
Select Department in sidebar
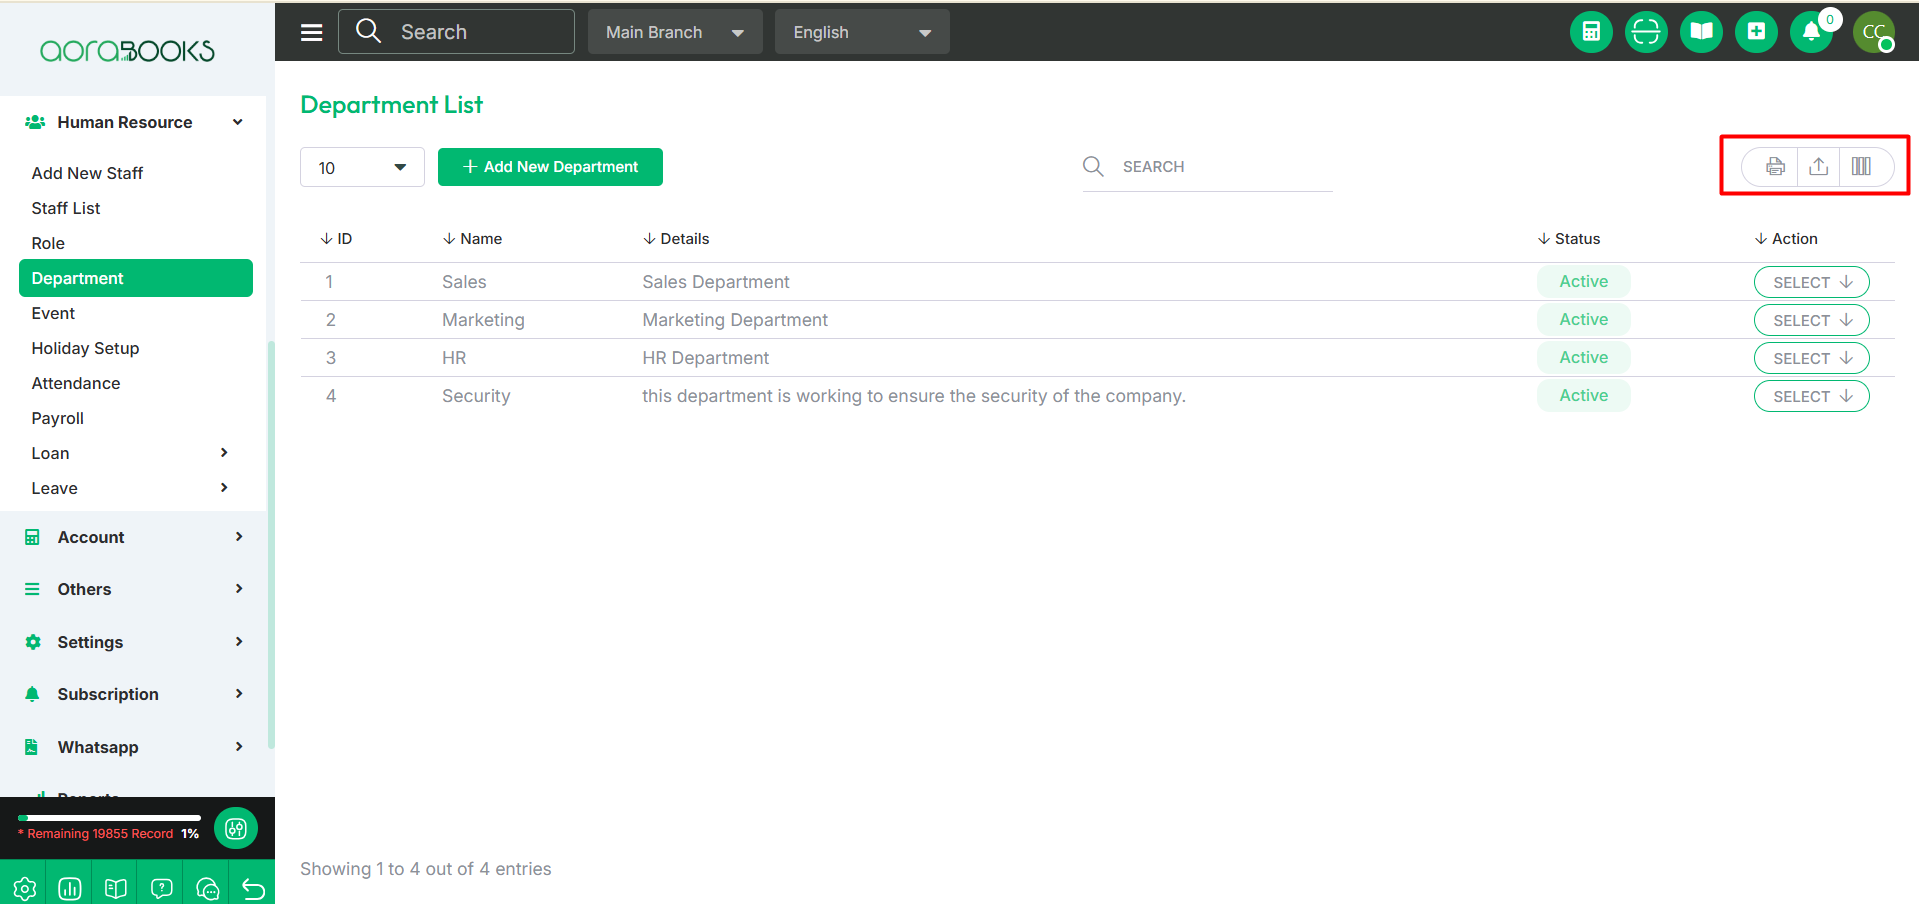point(136,278)
